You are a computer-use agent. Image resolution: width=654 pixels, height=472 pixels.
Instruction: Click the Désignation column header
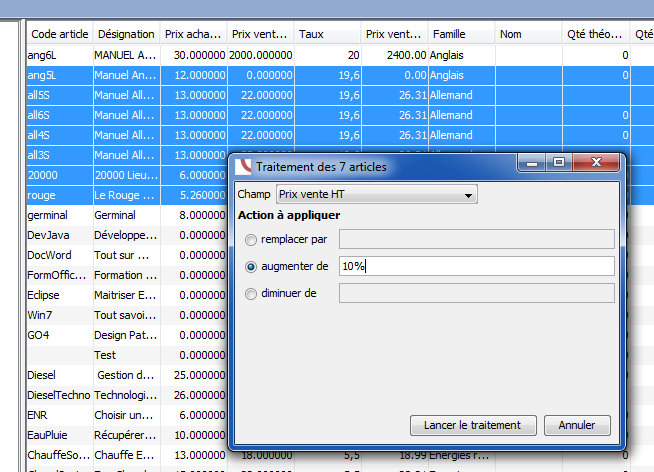[x=125, y=34]
